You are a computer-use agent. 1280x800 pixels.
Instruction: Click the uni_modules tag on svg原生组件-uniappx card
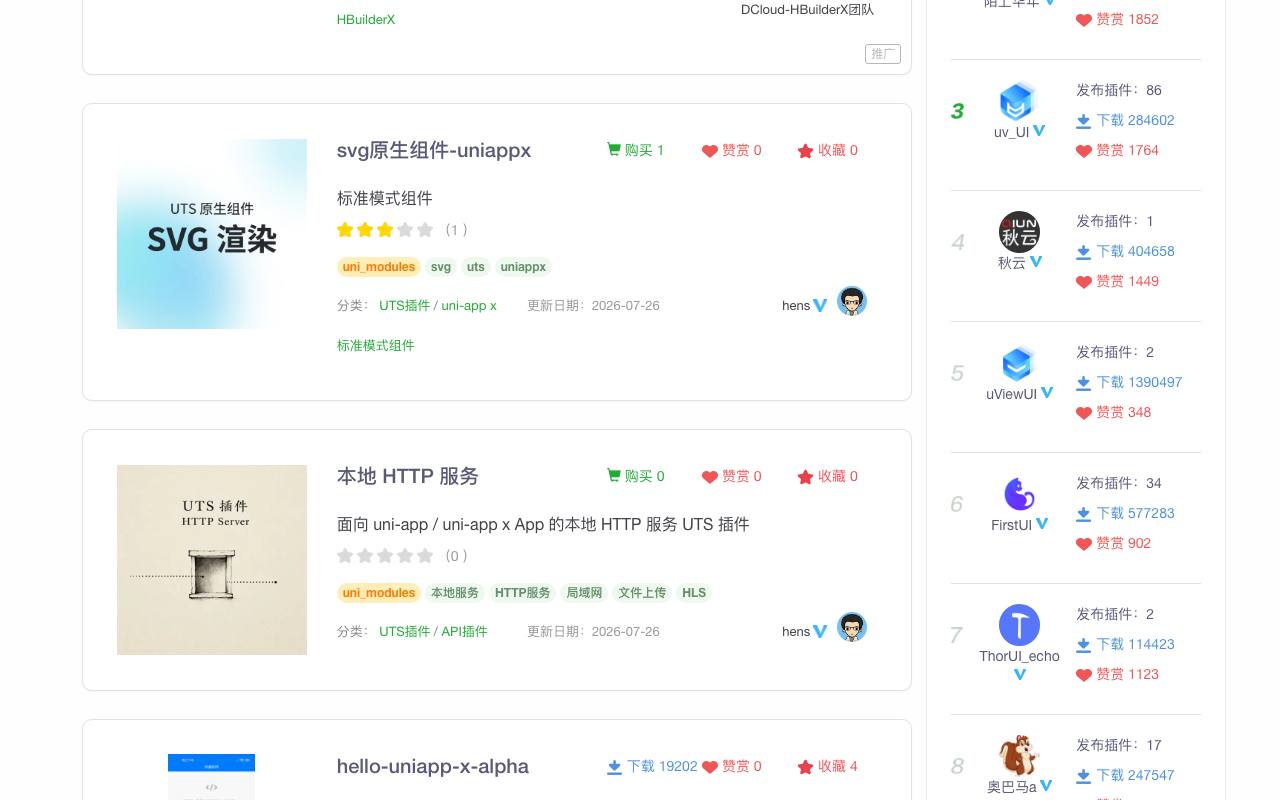click(x=379, y=267)
